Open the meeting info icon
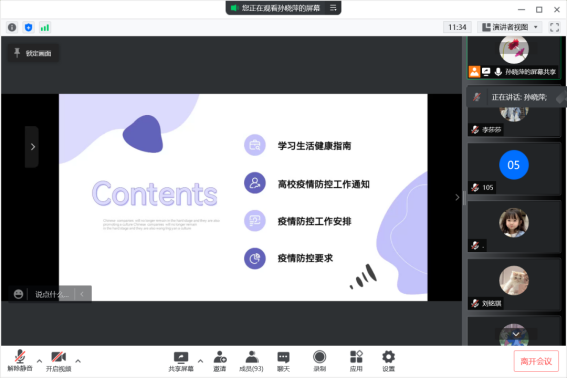The image size is (567, 378). point(12,27)
